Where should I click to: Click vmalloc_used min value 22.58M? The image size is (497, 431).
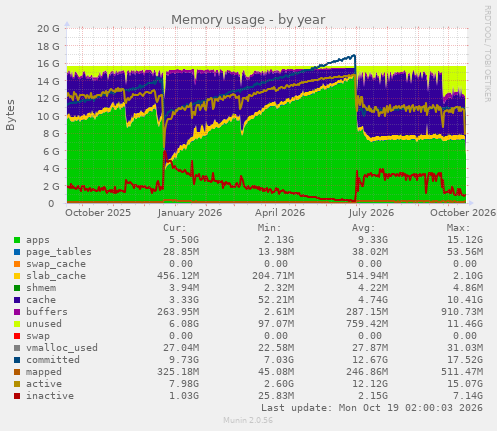(276, 348)
